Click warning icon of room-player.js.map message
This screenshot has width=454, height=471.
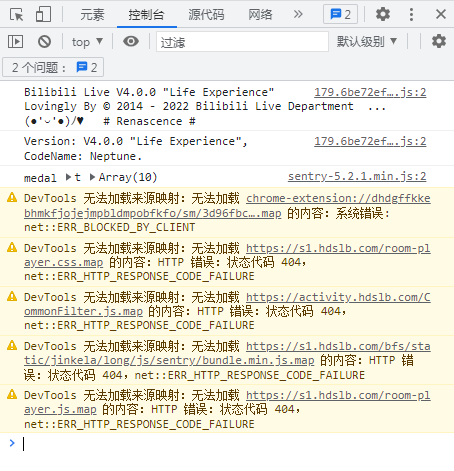[x=12, y=394]
